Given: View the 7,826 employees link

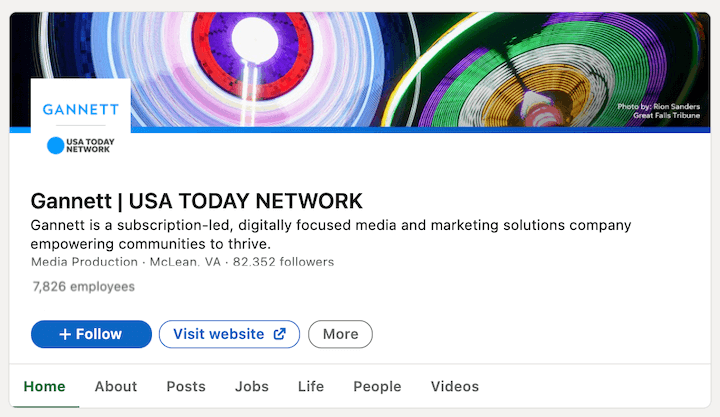Looking at the screenshot, I should [x=83, y=287].
